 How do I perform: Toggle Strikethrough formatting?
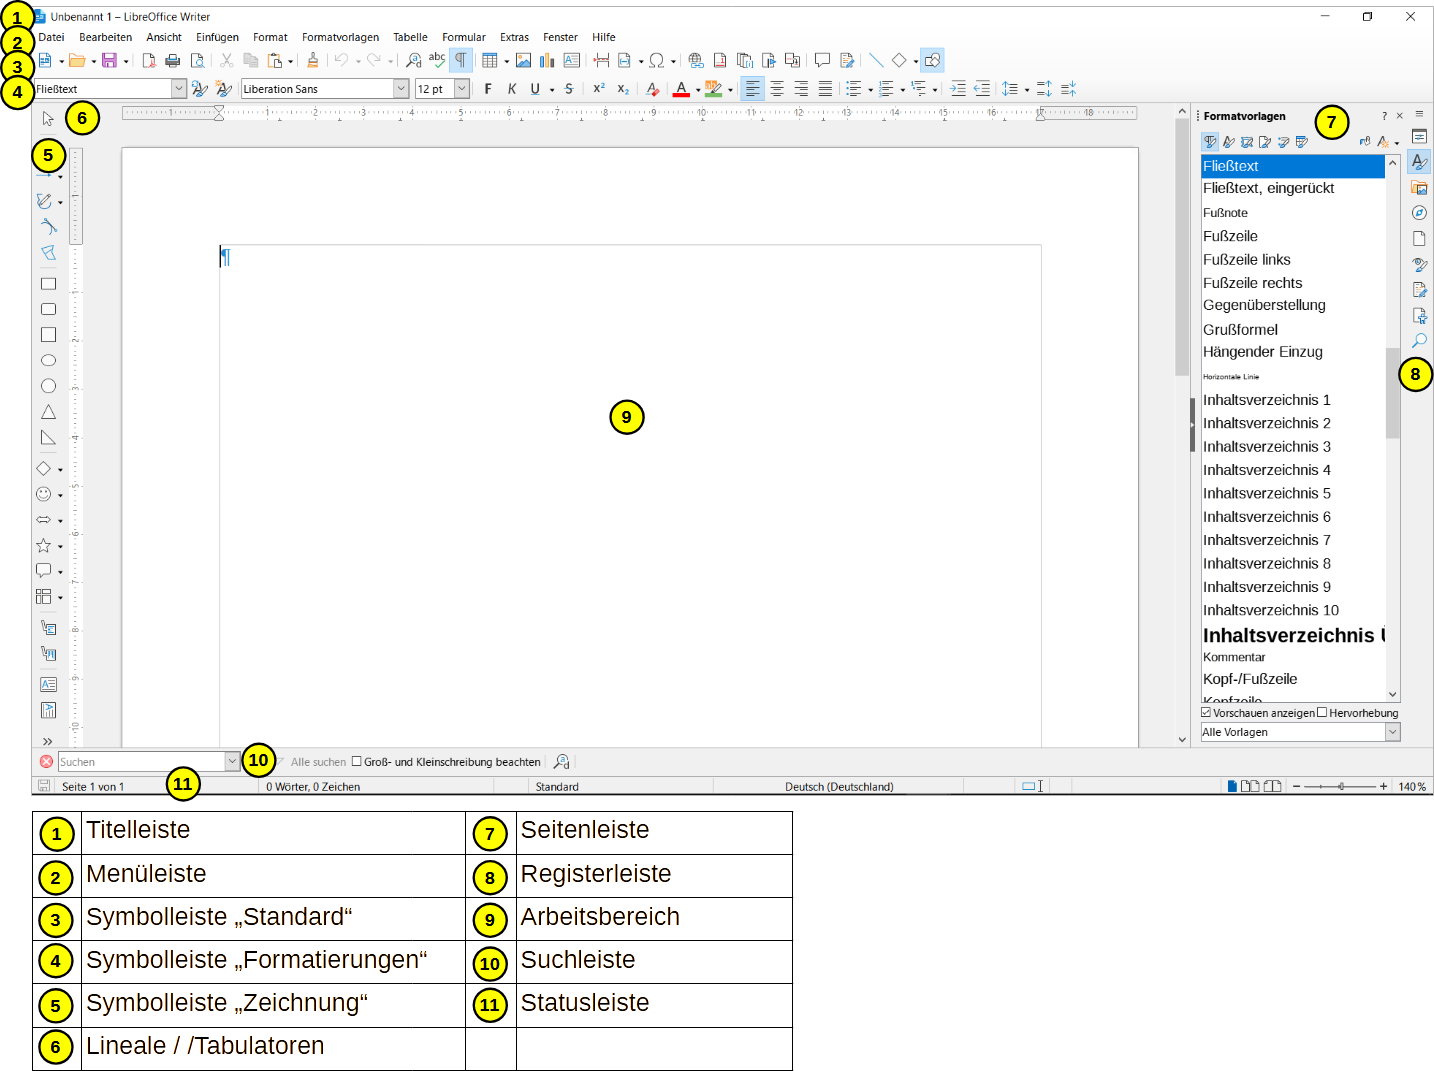coord(569,89)
